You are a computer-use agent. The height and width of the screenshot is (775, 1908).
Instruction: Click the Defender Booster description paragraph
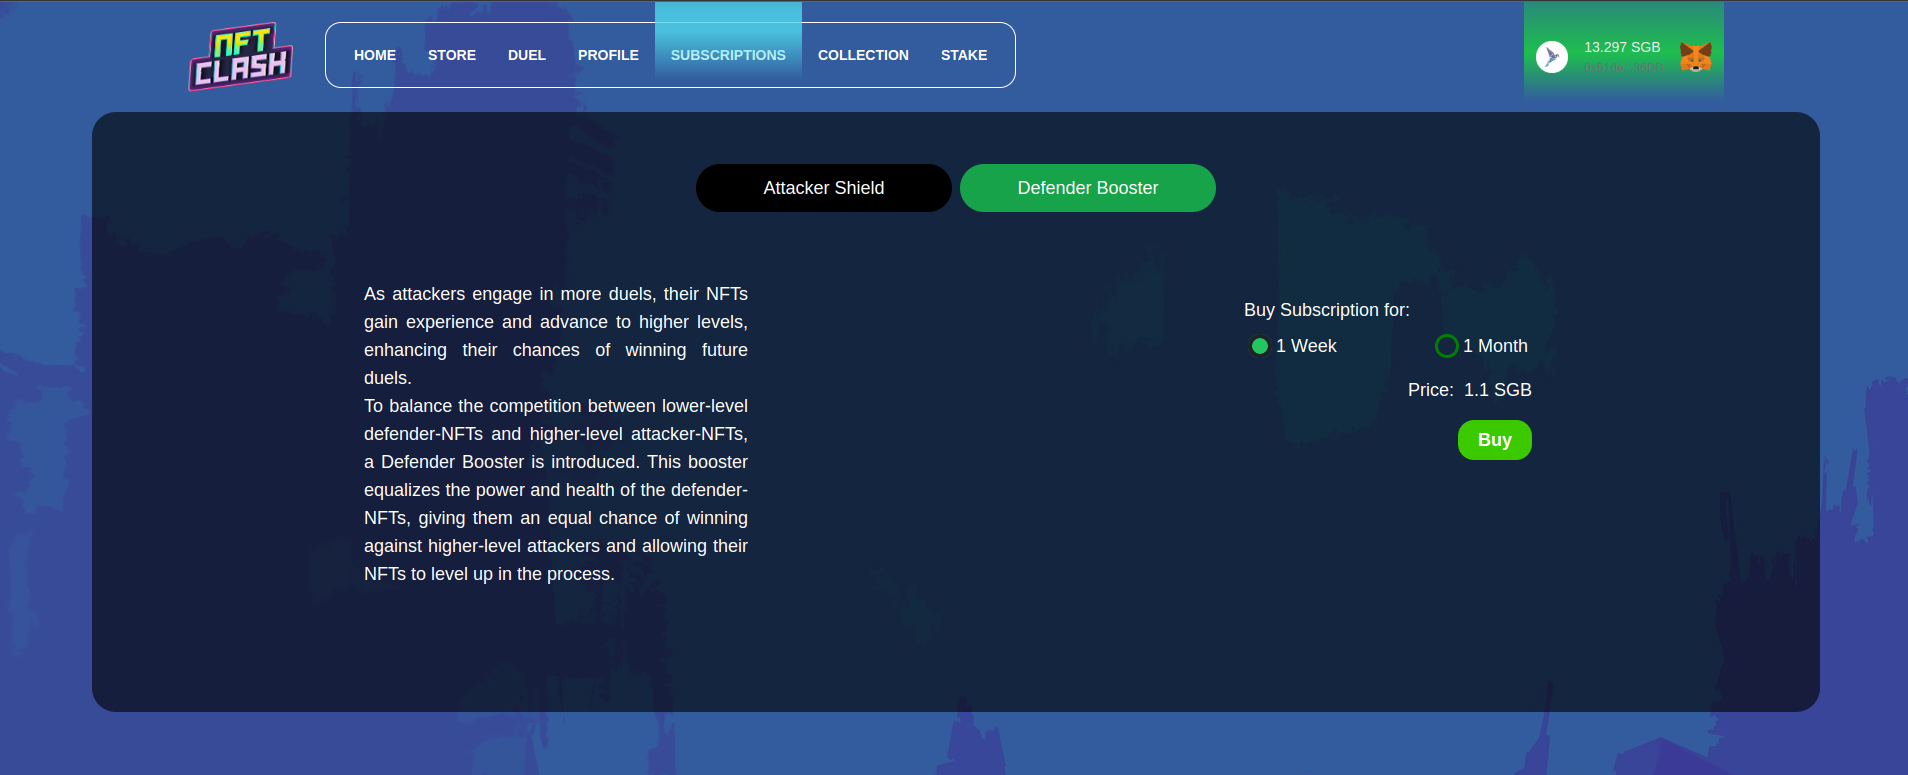(556, 434)
